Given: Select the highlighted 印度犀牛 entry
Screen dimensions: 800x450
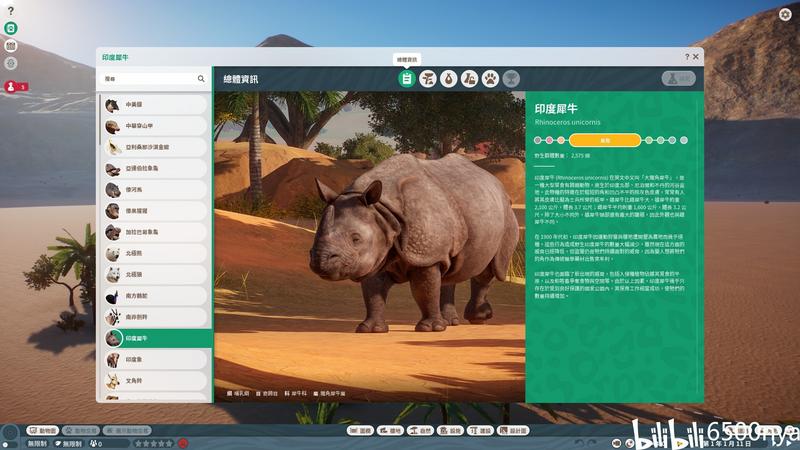Looking at the screenshot, I should [x=157, y=338].
